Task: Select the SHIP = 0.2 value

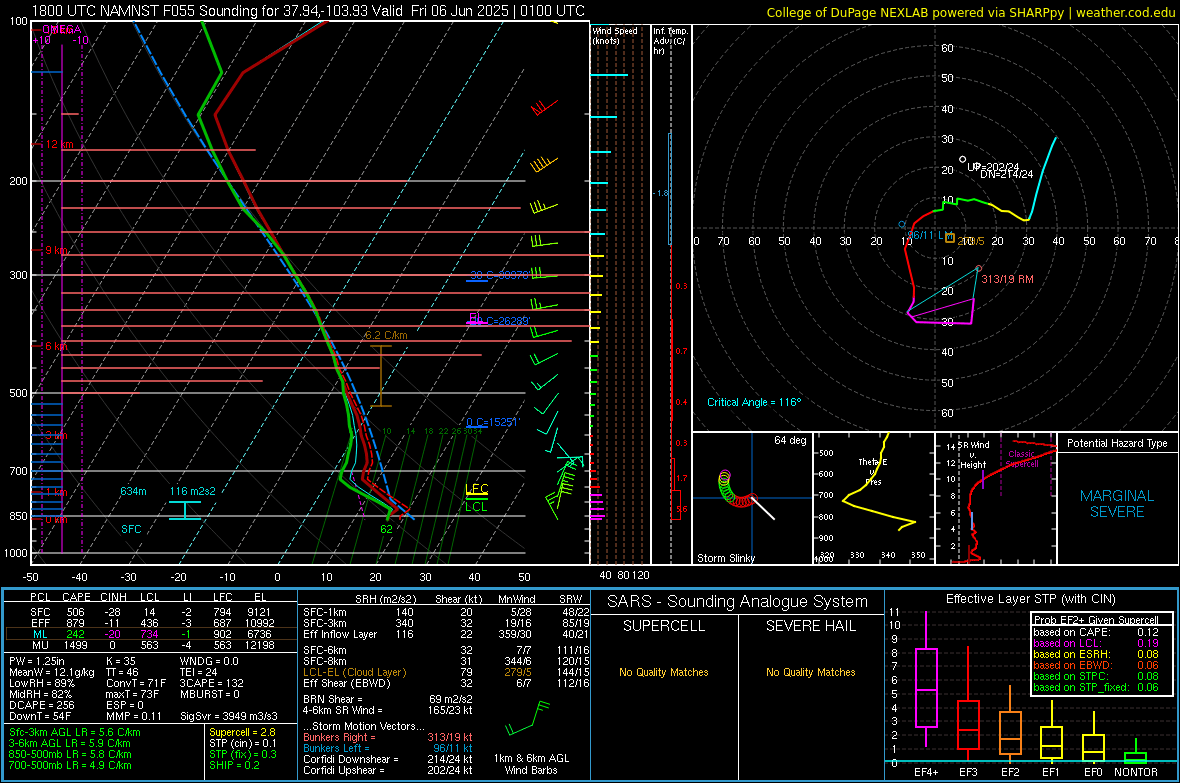Action: pyautogui.click(x=234, y=765)
